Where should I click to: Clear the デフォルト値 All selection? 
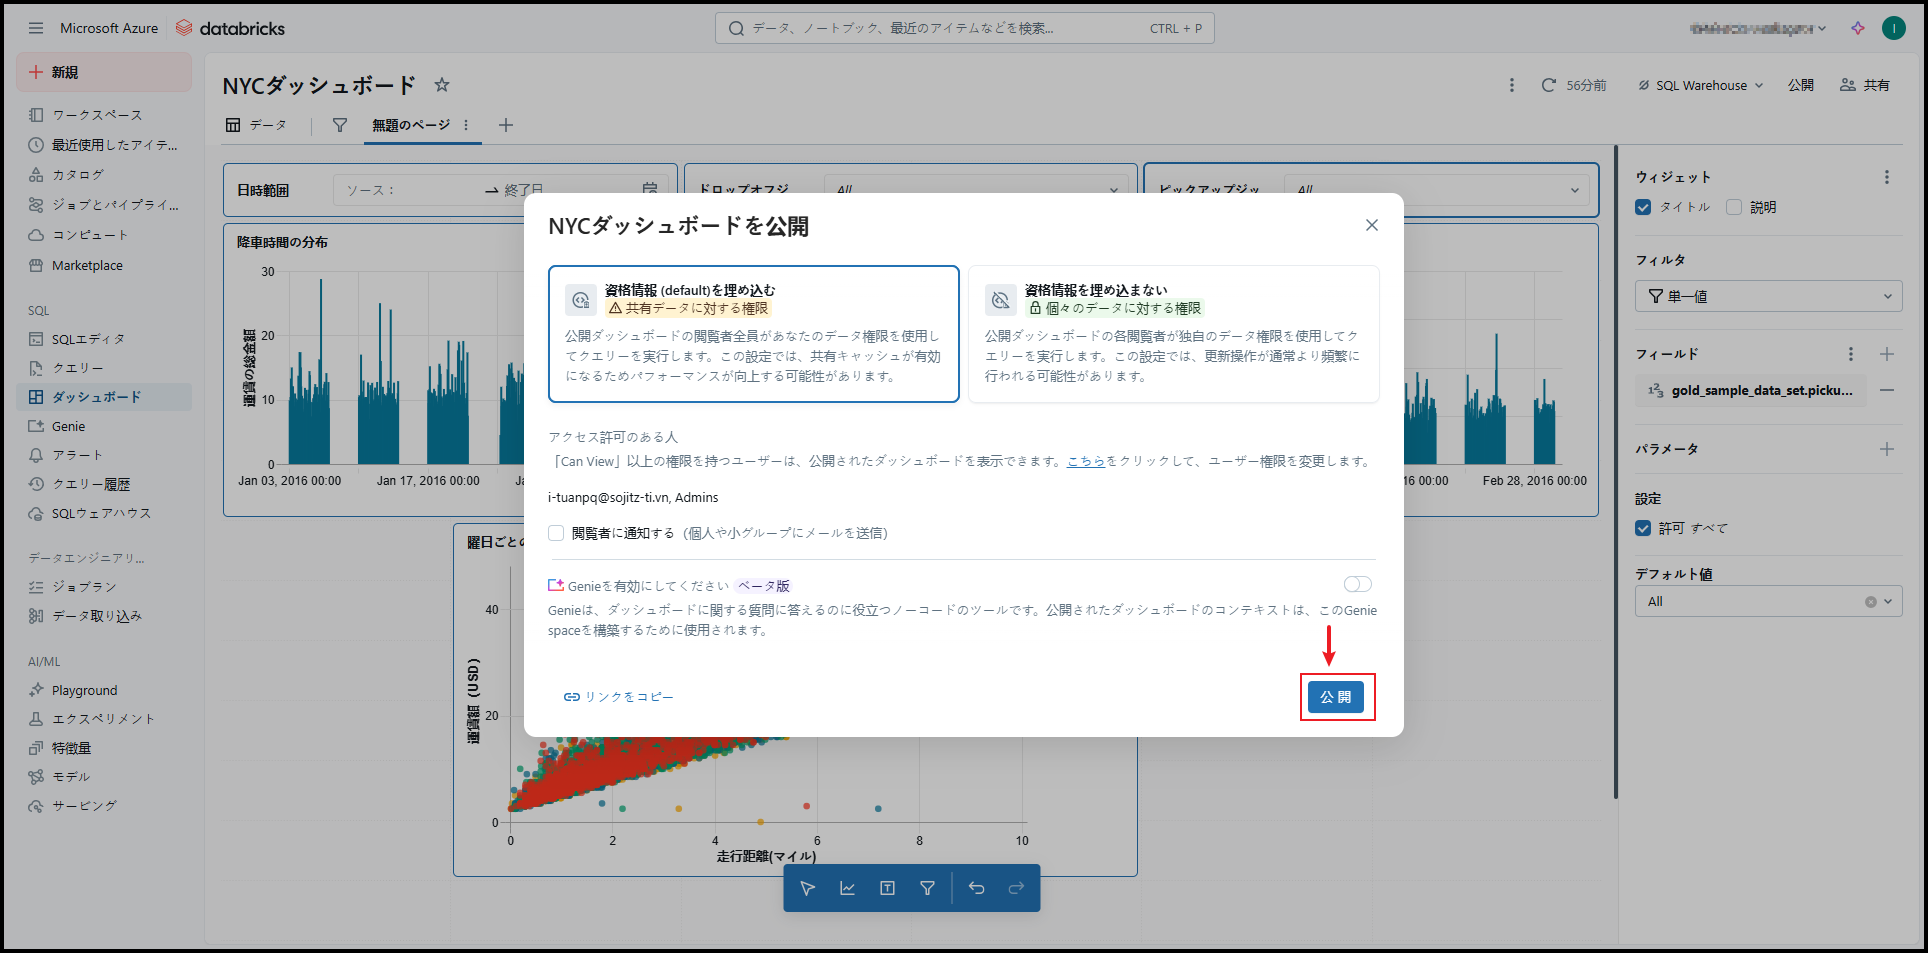point(1870,602)
